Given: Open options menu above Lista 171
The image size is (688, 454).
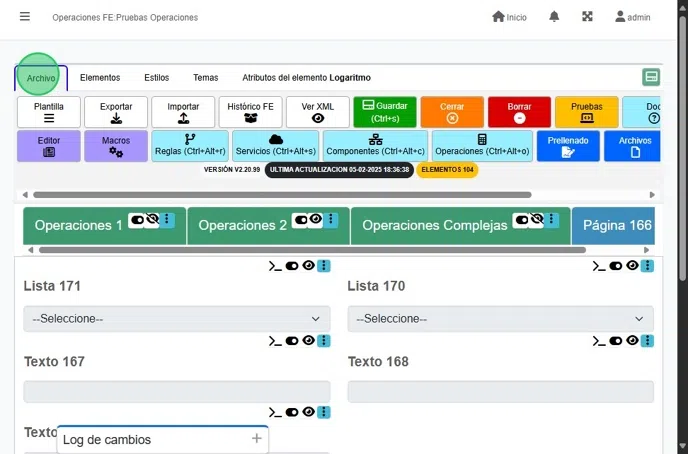Looking at the screenshot, I should [x=324, y=266].
